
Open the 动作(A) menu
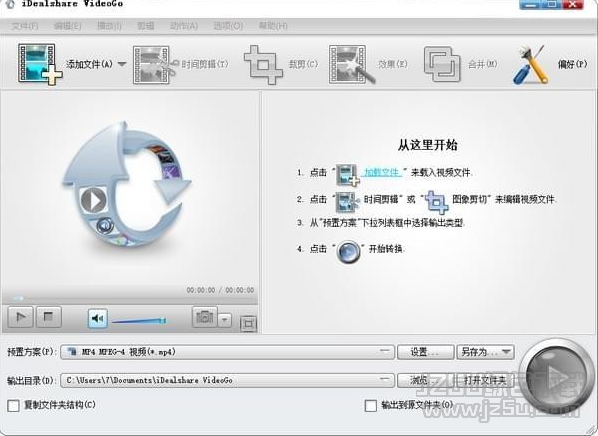184,26
